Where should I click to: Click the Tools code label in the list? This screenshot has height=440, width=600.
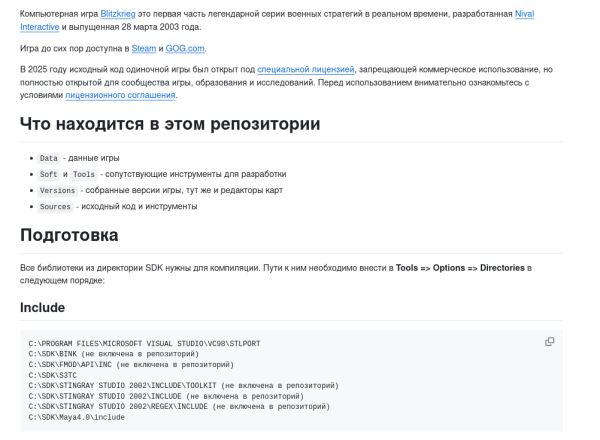click(x=83, y=174)
